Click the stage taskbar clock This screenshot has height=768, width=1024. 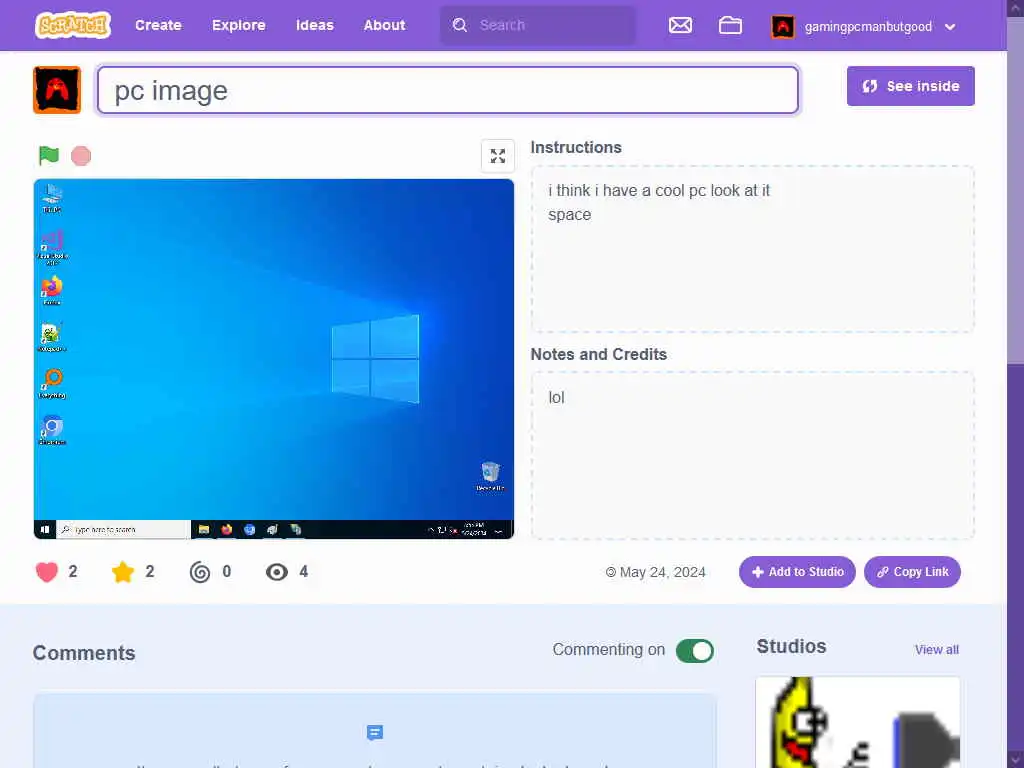[x=474, y=529]
